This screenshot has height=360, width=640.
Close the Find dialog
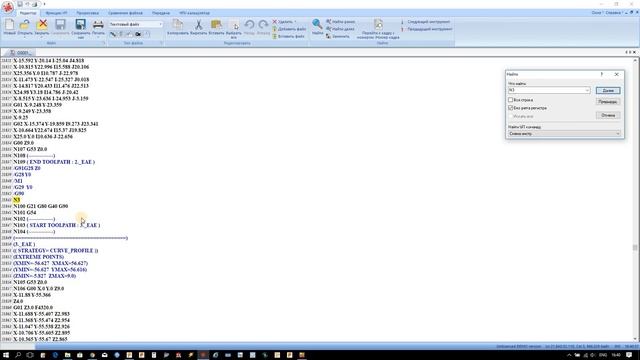click(x=616, y=74)
